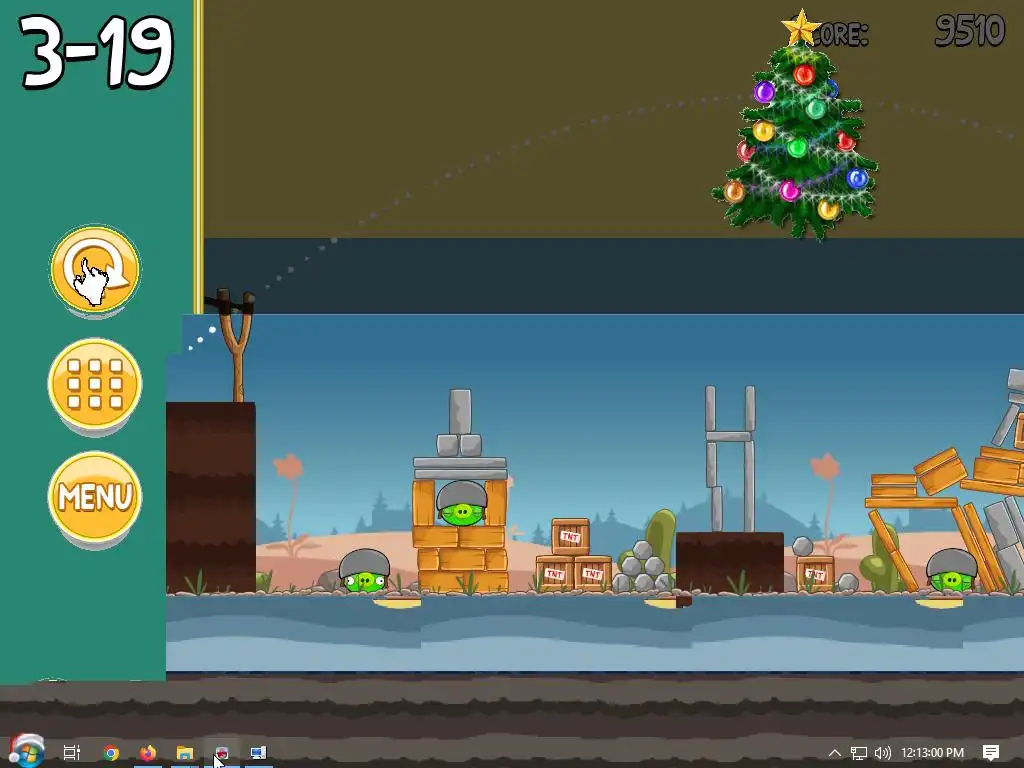Click the helmet pig beside the dirt cliff
Screen dimensions: 1024x768
click(364, 571)
